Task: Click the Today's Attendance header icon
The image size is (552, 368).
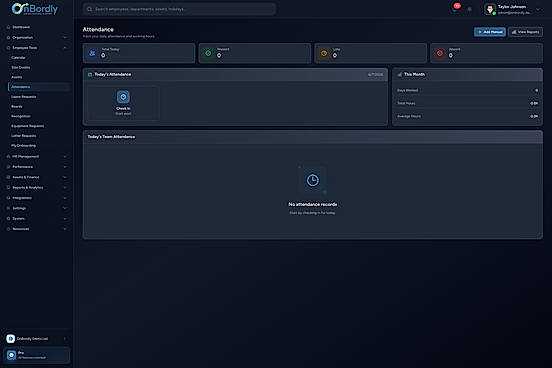Action: 90,74
